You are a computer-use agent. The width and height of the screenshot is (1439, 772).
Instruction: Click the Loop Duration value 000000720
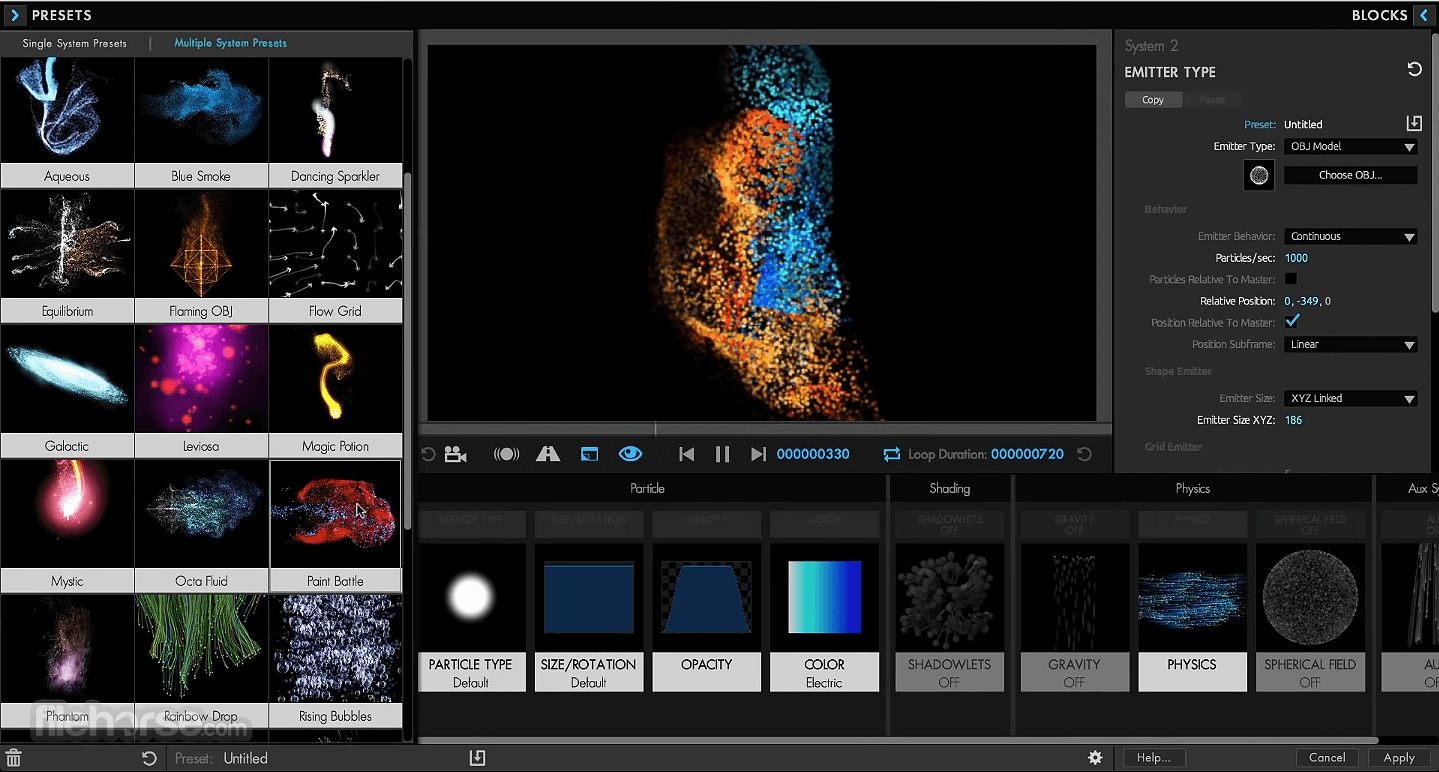pos(1027,454)
